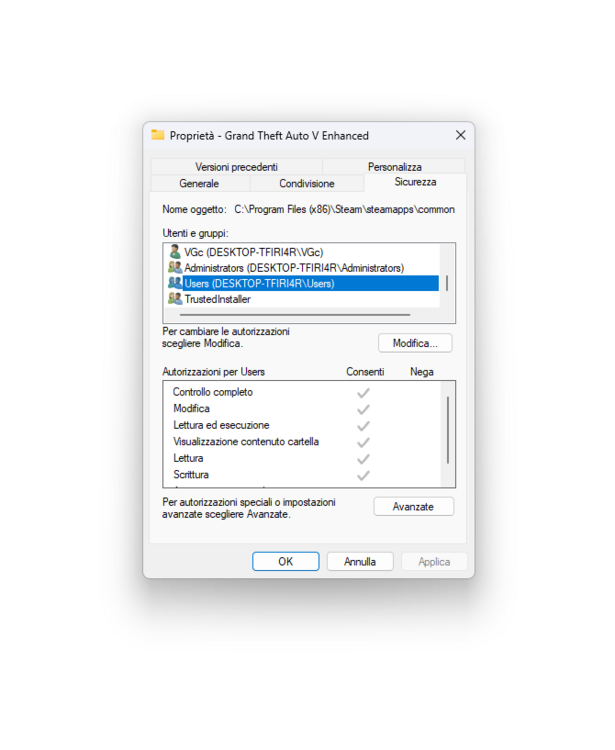Click the Lettura permission label
The width and height of the screenshot is (615, 750).
pos(188,458)
